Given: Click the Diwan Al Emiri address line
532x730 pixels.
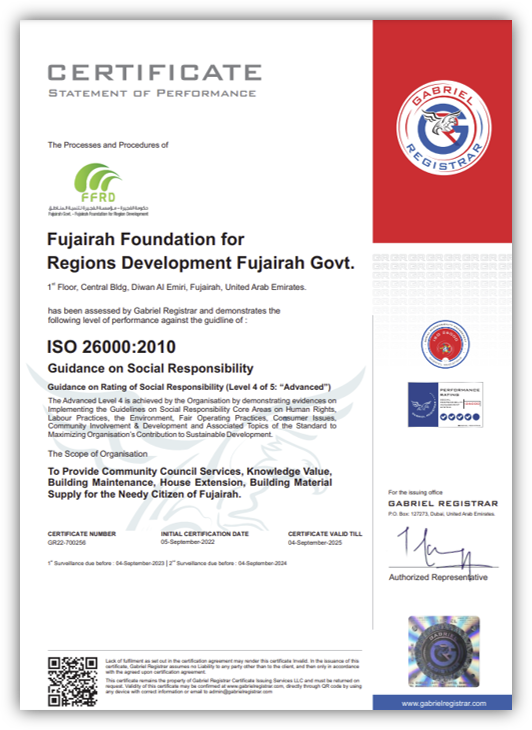Looking at the screenshot, I should point(177,287).
